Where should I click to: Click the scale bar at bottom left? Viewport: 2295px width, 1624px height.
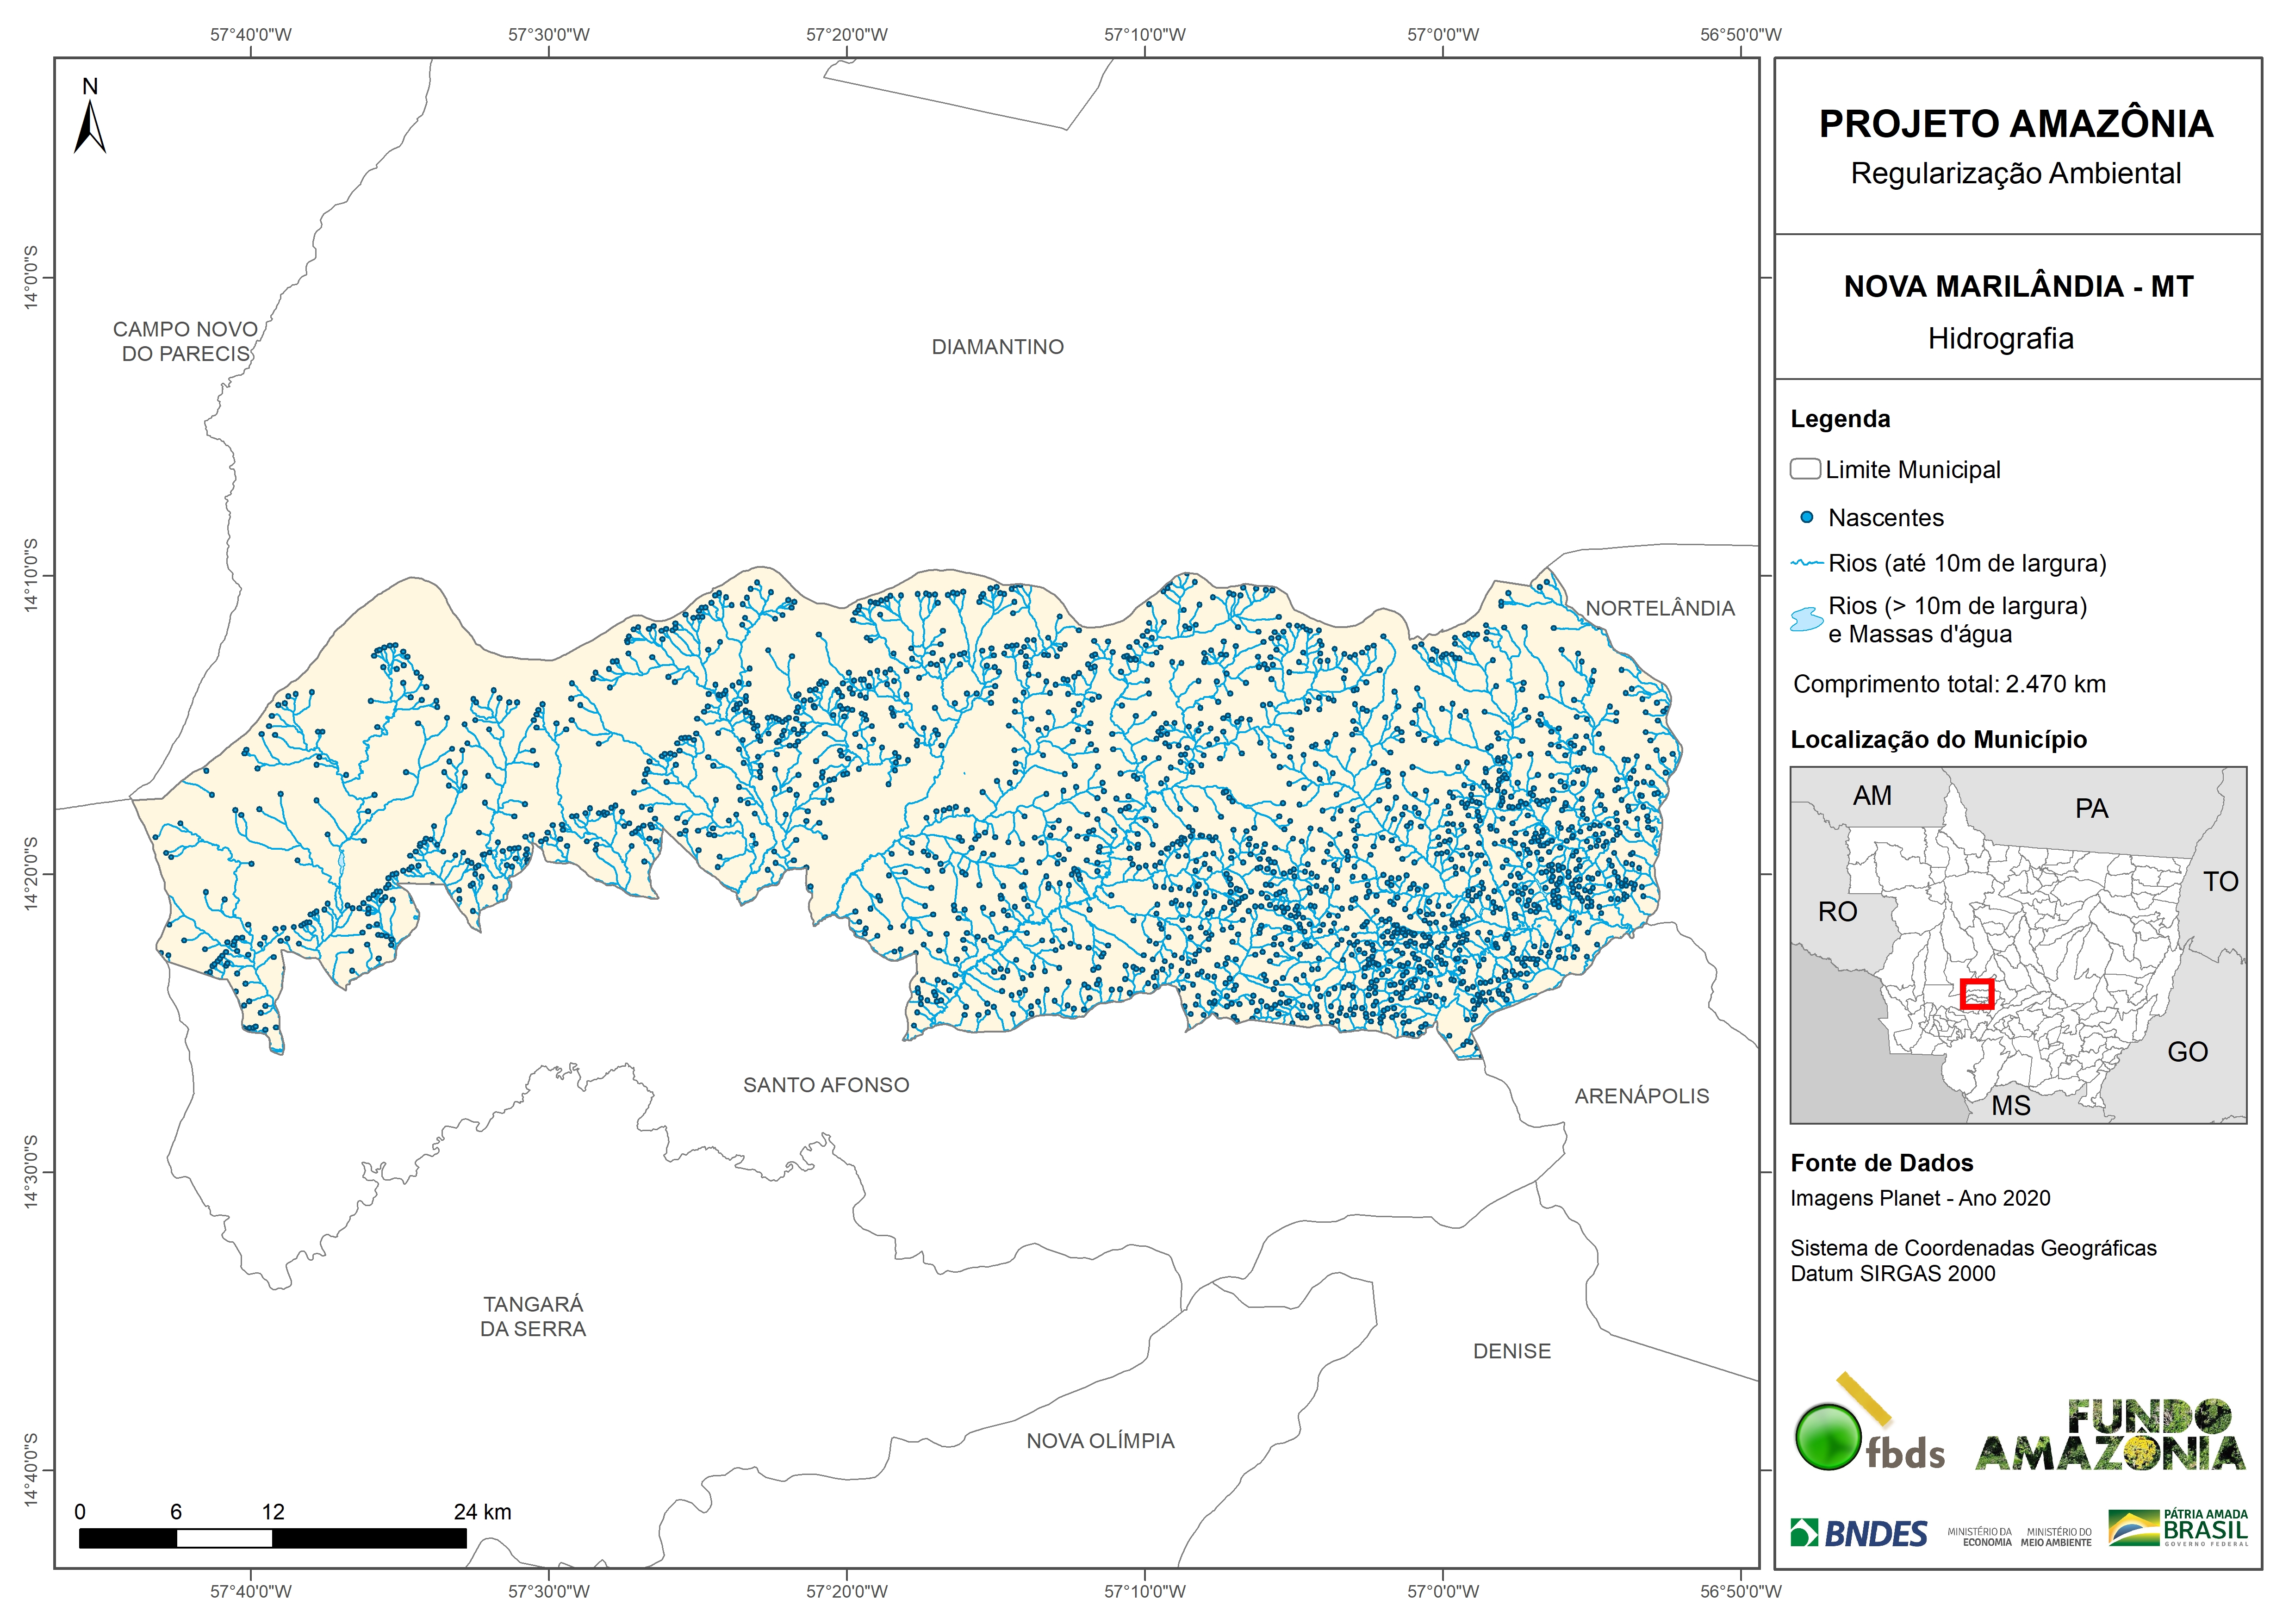[x=272, y=1538]
